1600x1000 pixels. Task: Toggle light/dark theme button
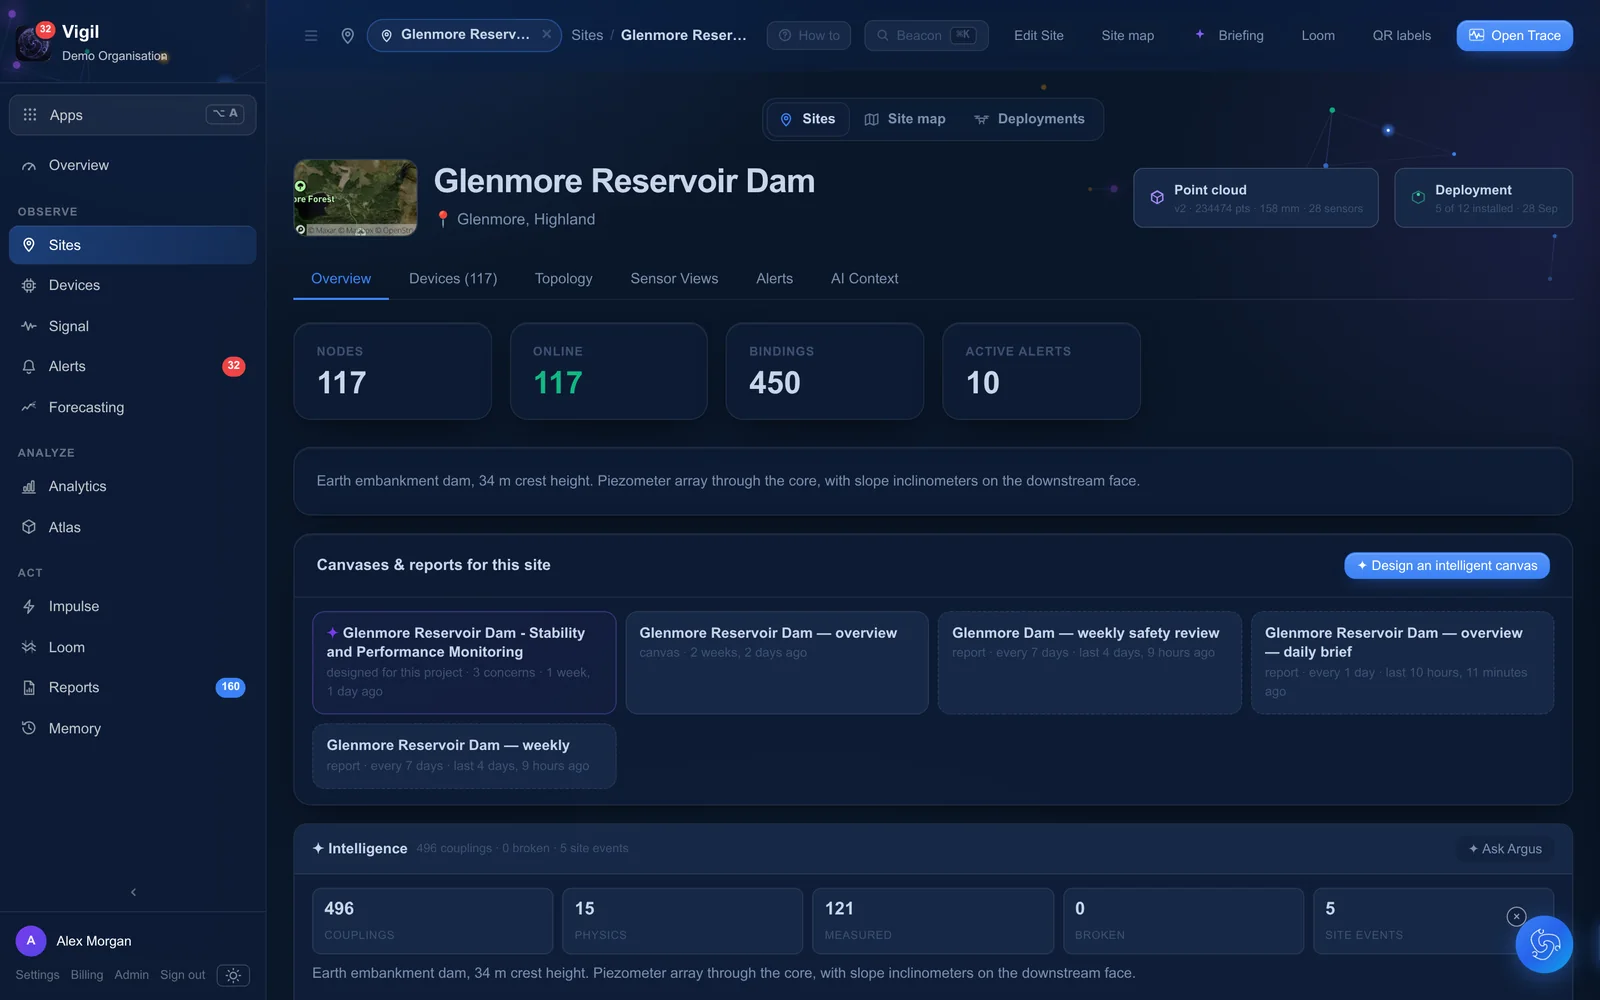(x=233, y=975)
